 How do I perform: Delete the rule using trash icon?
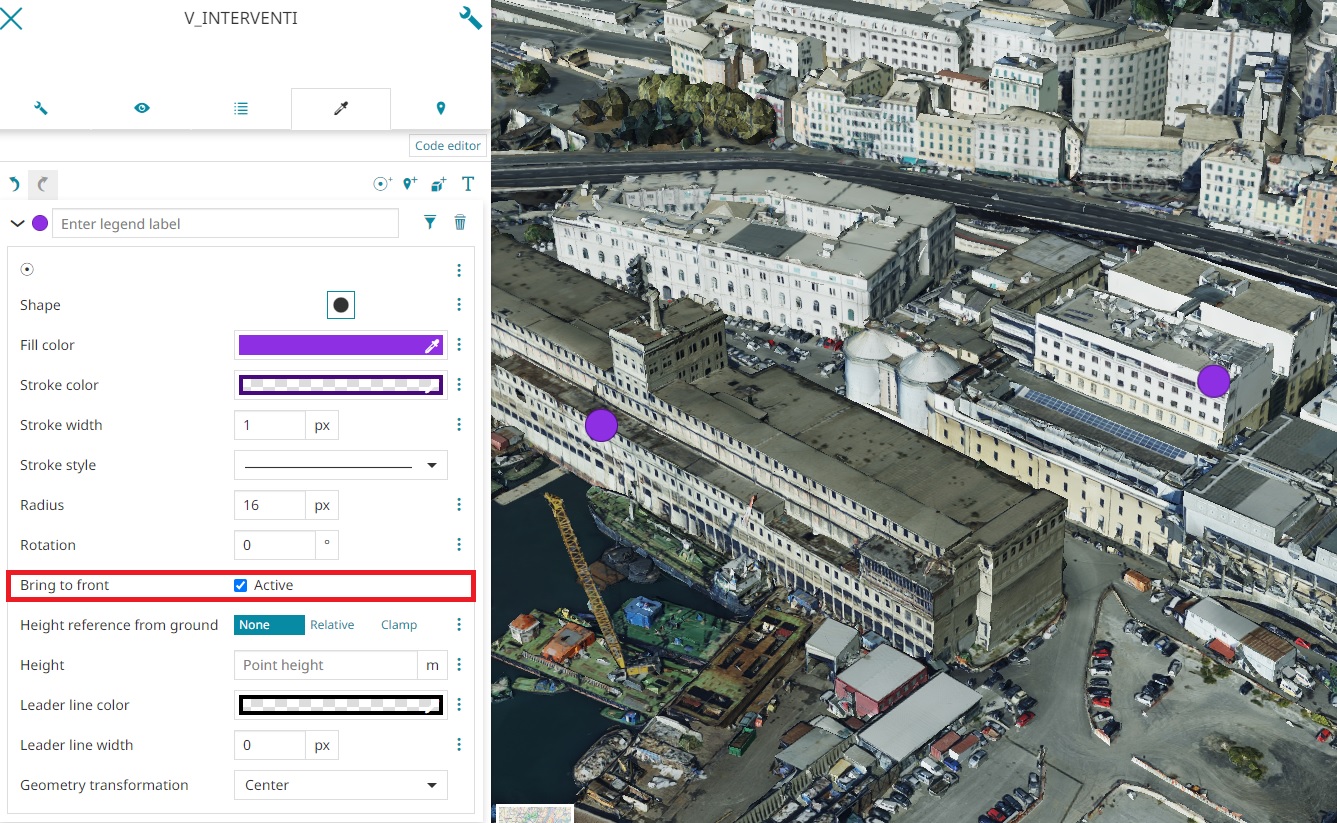point(460,223)
